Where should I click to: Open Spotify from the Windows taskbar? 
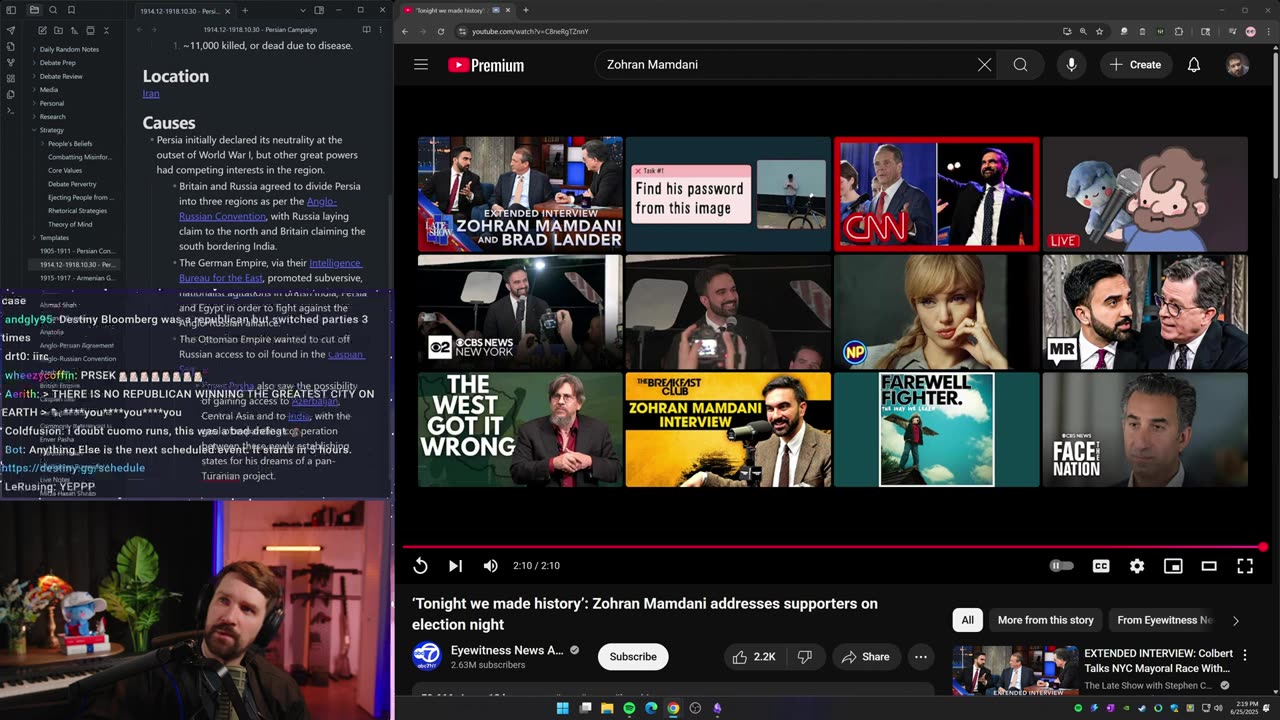coord(629,708)
